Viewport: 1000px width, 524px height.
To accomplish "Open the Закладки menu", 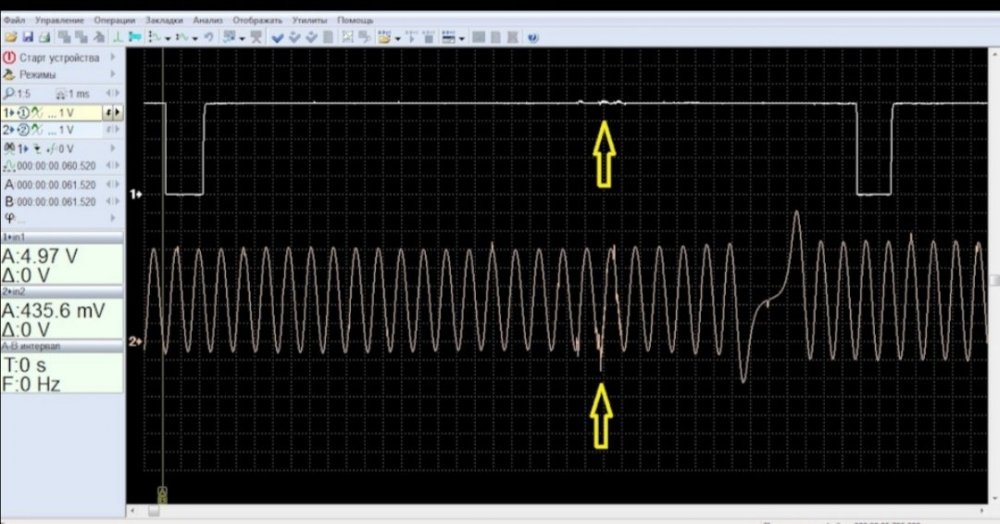I will point(164,20).
